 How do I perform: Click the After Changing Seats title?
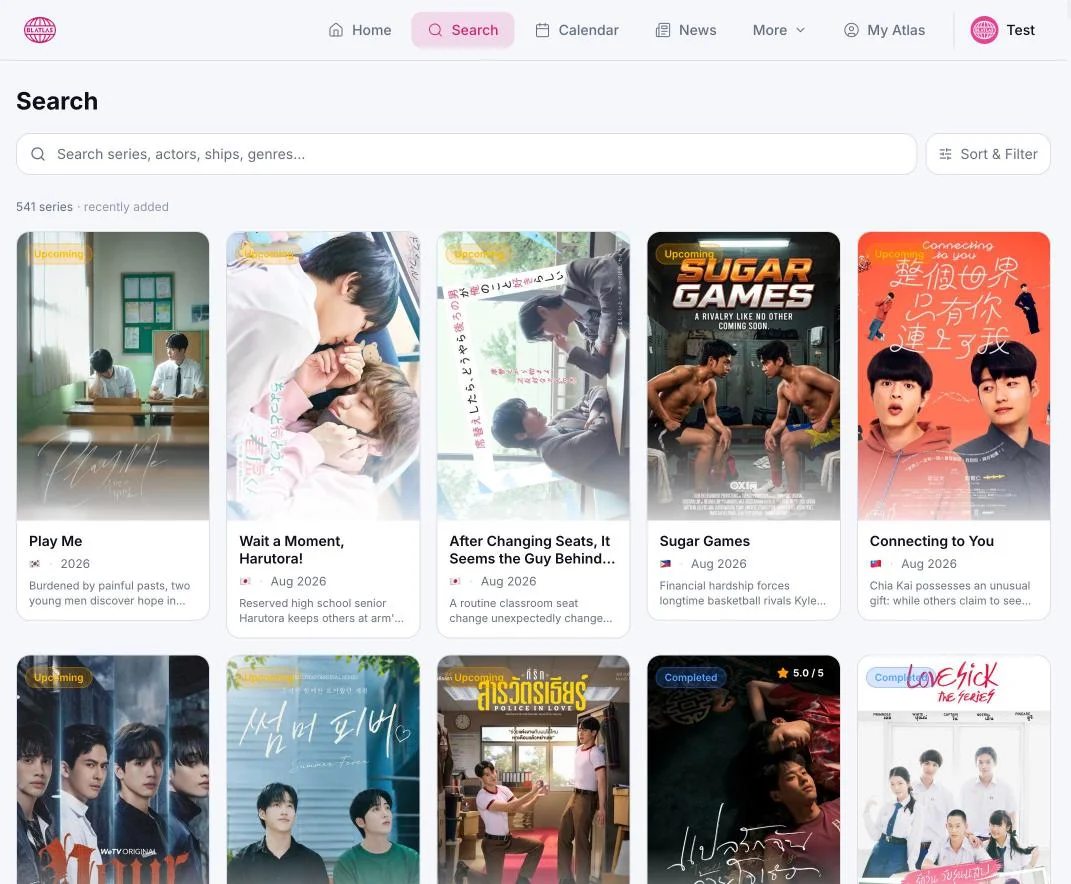point(531,550)
